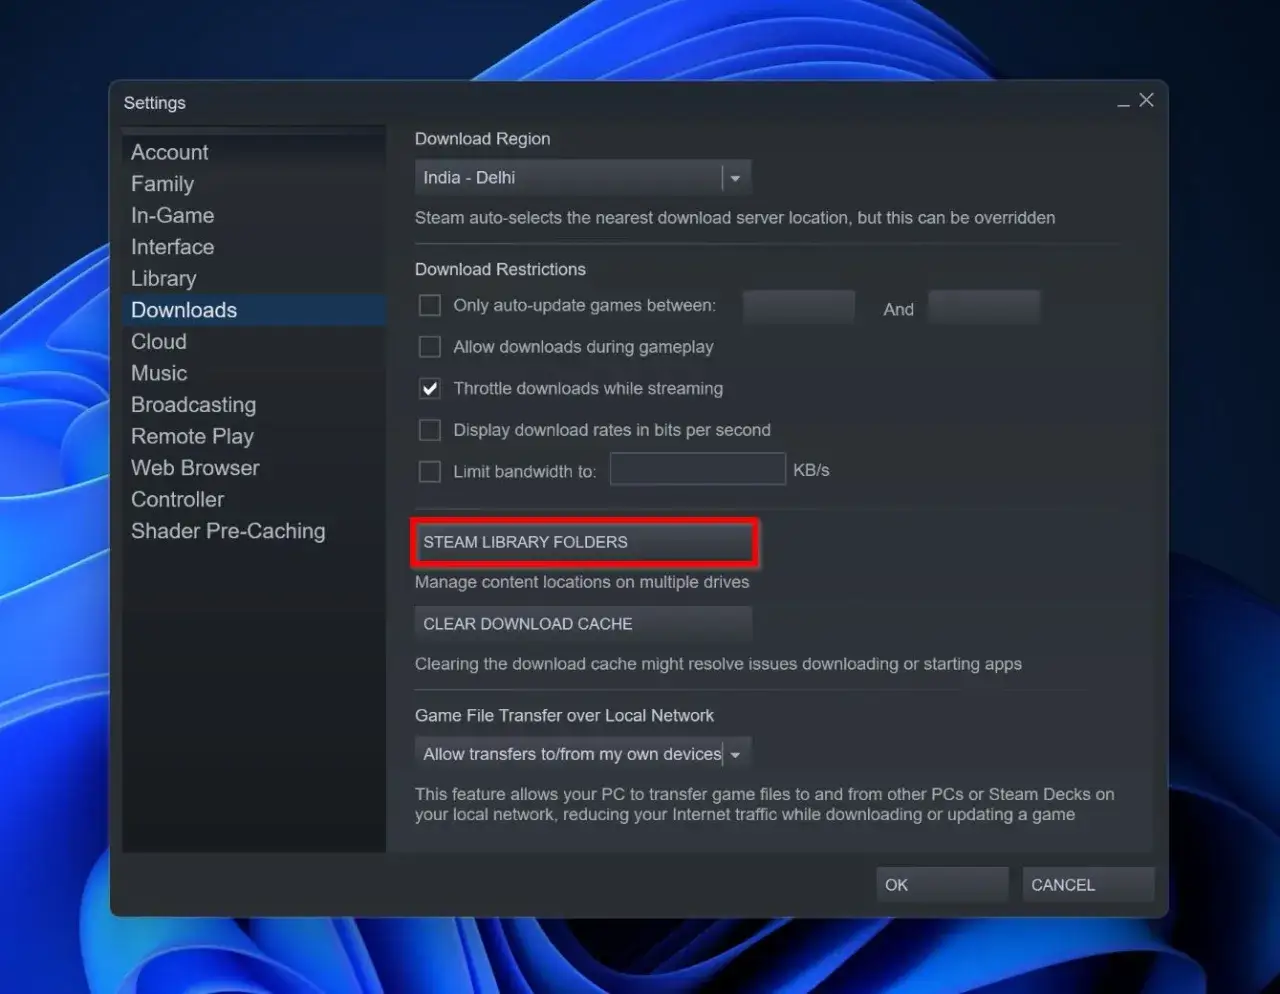The image size is (1280, 994).
Task: Enable Allow downloads during gameplay
Action: [x=429, y=347]
